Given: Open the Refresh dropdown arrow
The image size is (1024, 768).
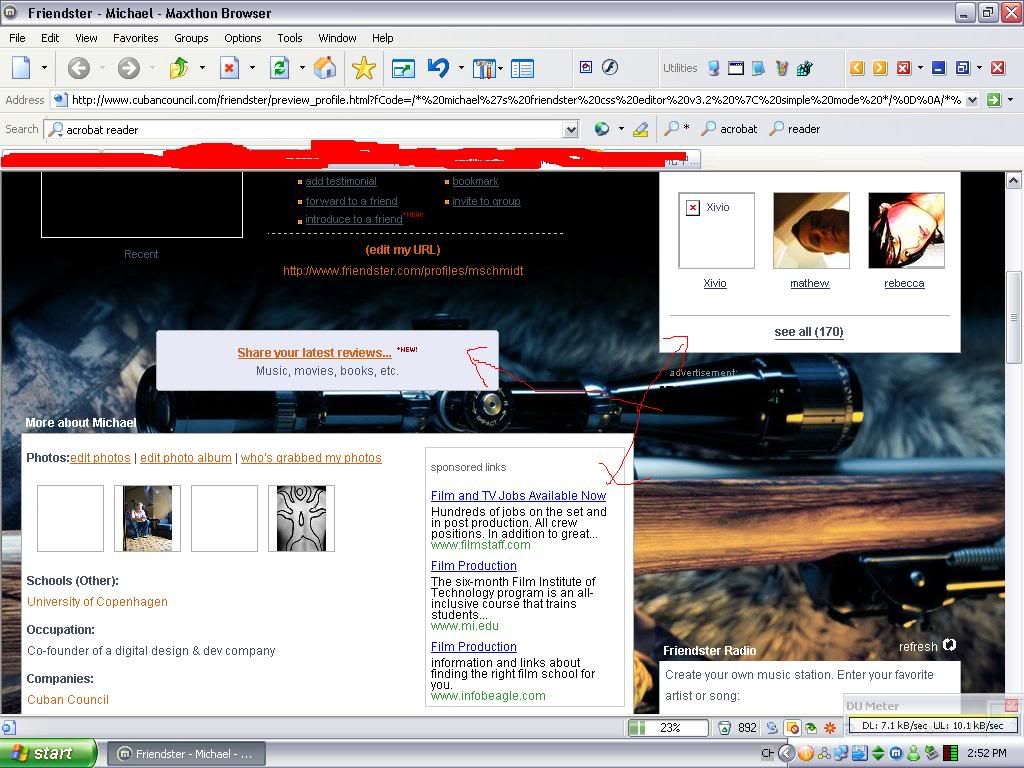Looking at the screenshot, I should tap(302, 67).
